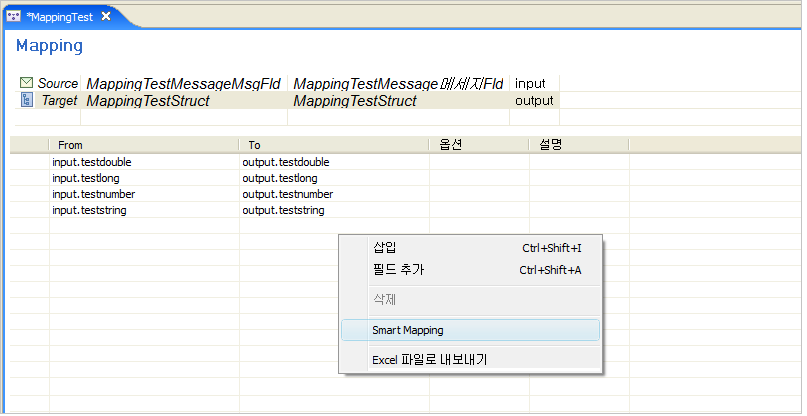807x416 pixels.
Task: Select the output.testlong cell
Action: [x=335, y=178]
